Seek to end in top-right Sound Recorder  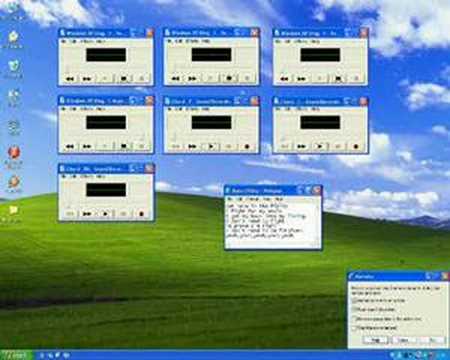pos(302,79)
